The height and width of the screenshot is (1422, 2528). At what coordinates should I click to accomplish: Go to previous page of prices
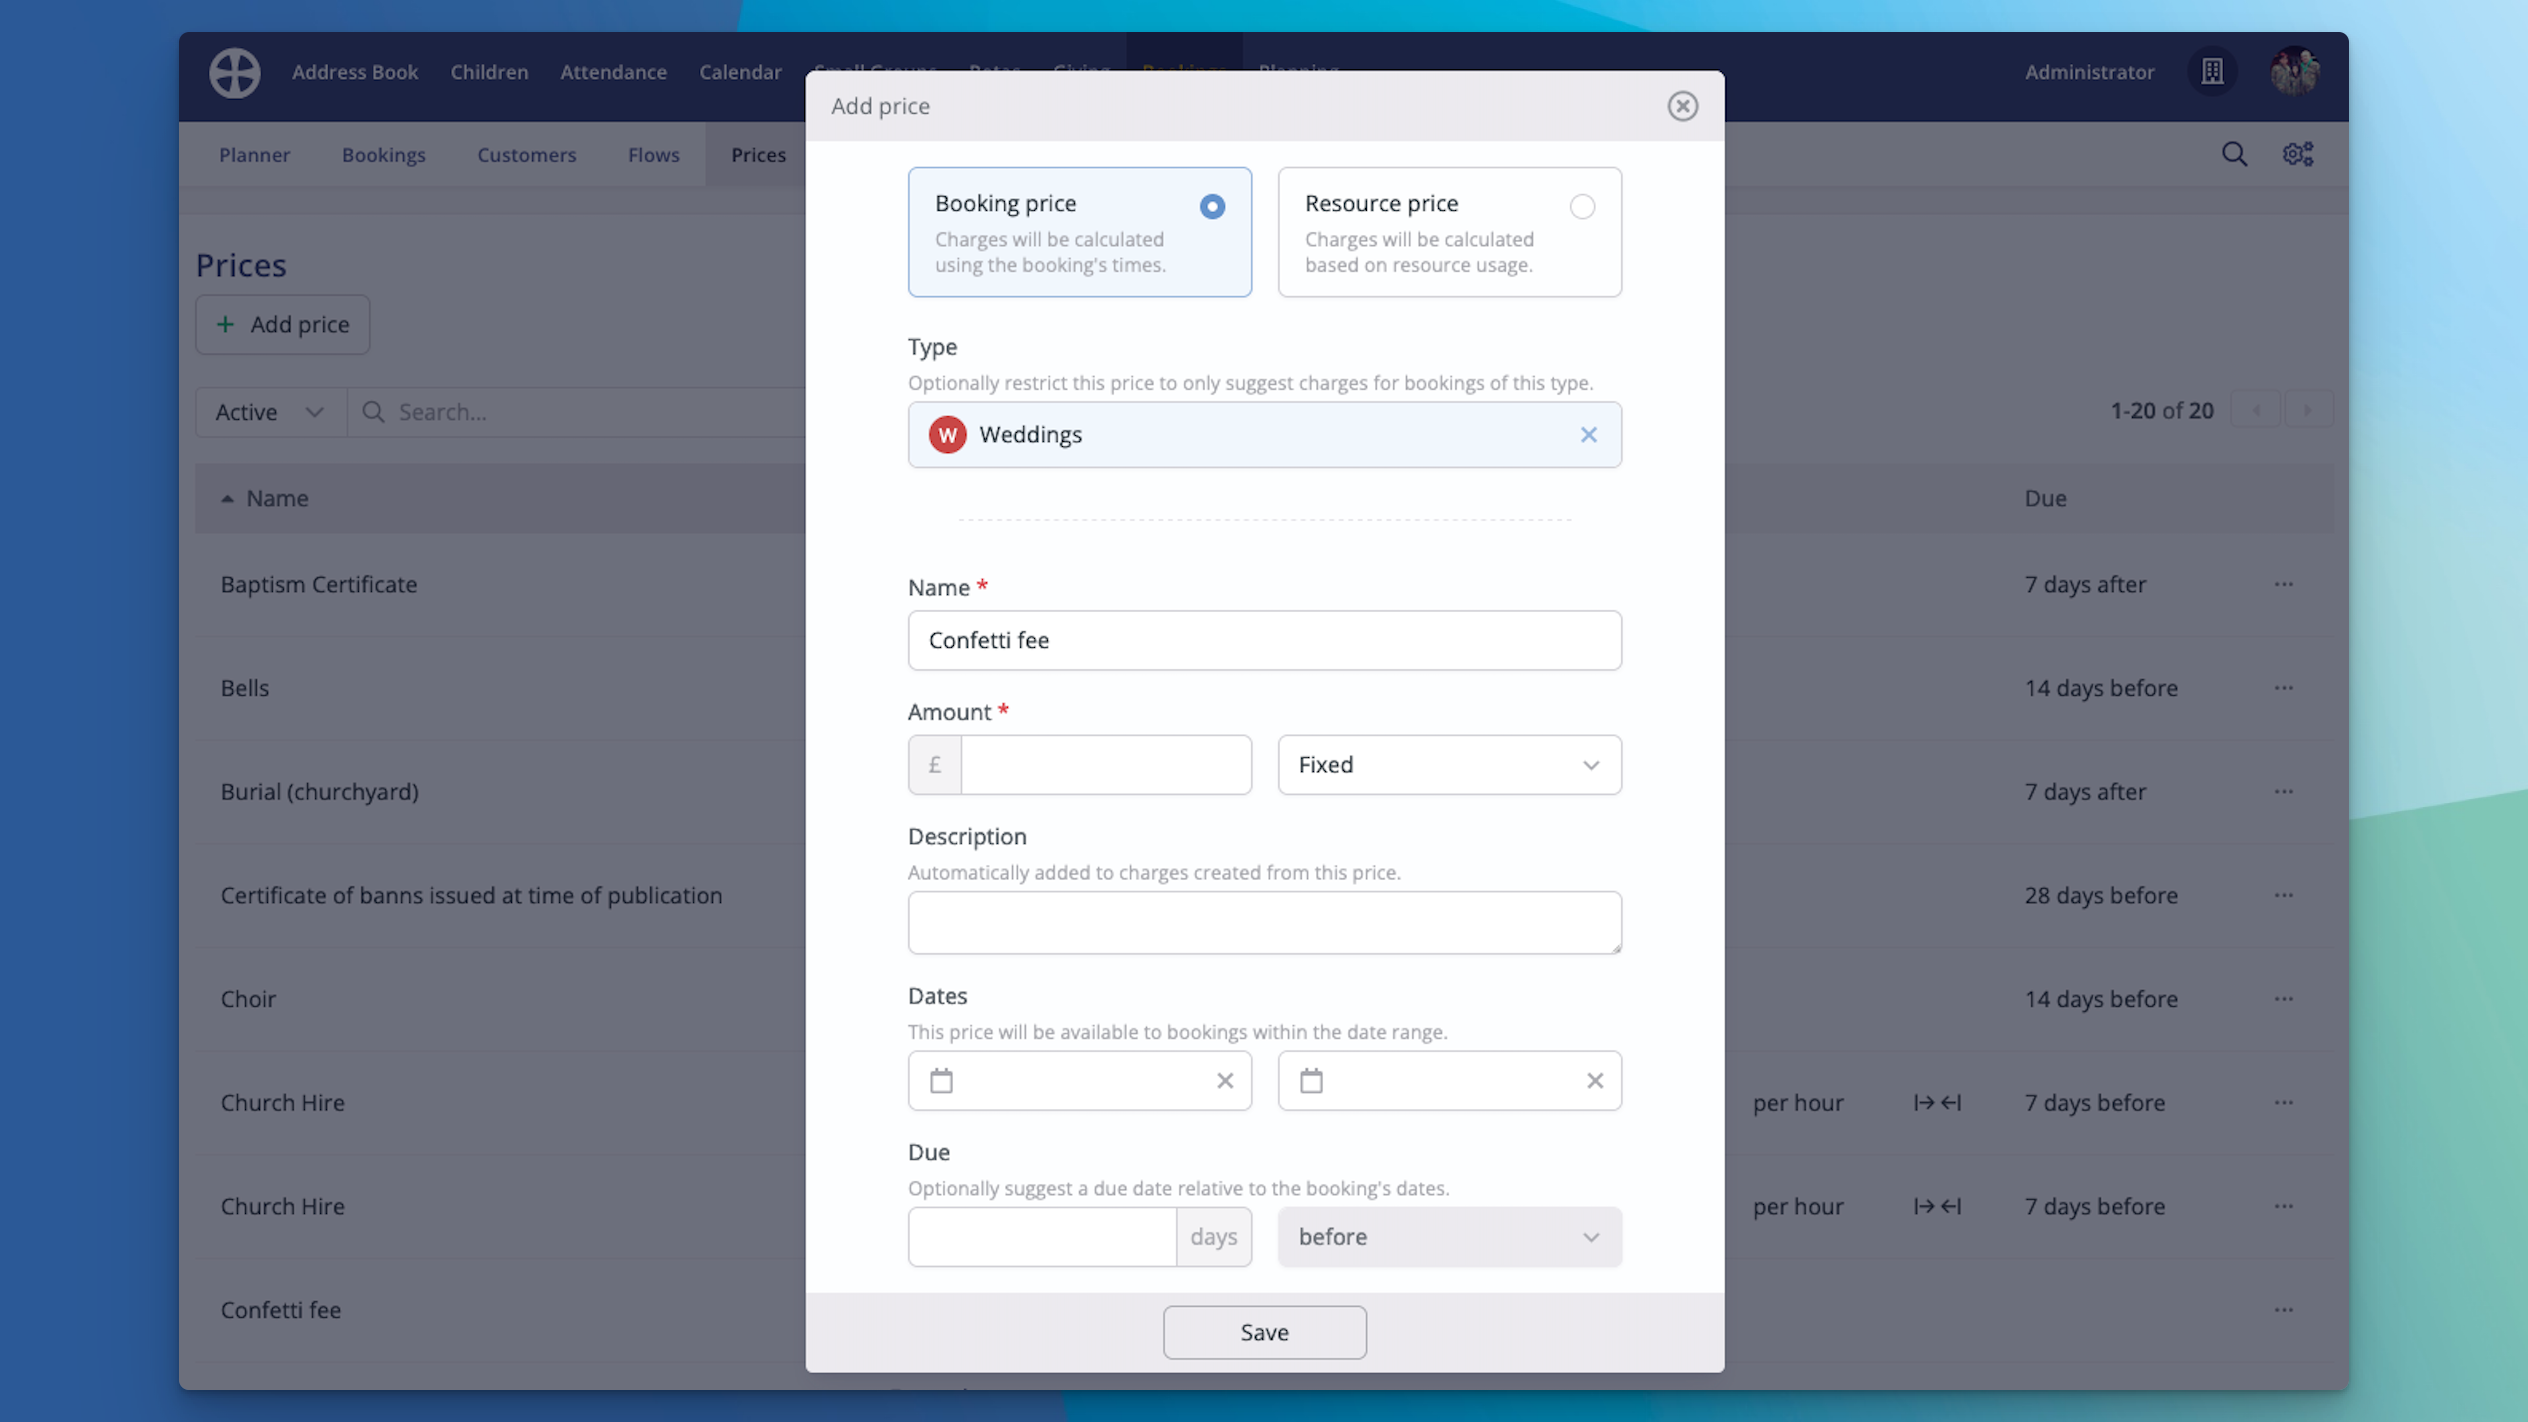coord(2256,411)
